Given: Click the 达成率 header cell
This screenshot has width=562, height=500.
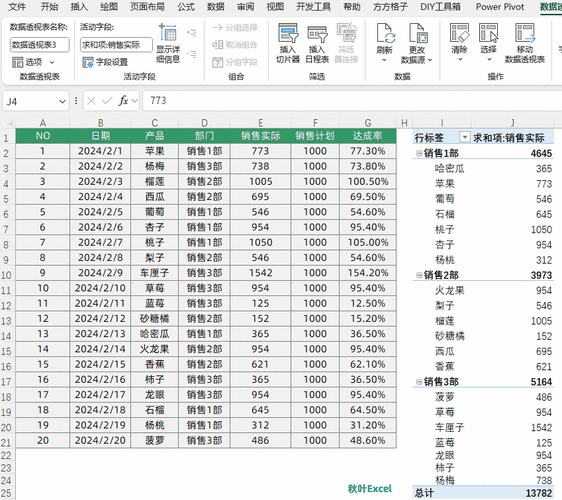Looking at the screenshot, I should coord(368,136).
